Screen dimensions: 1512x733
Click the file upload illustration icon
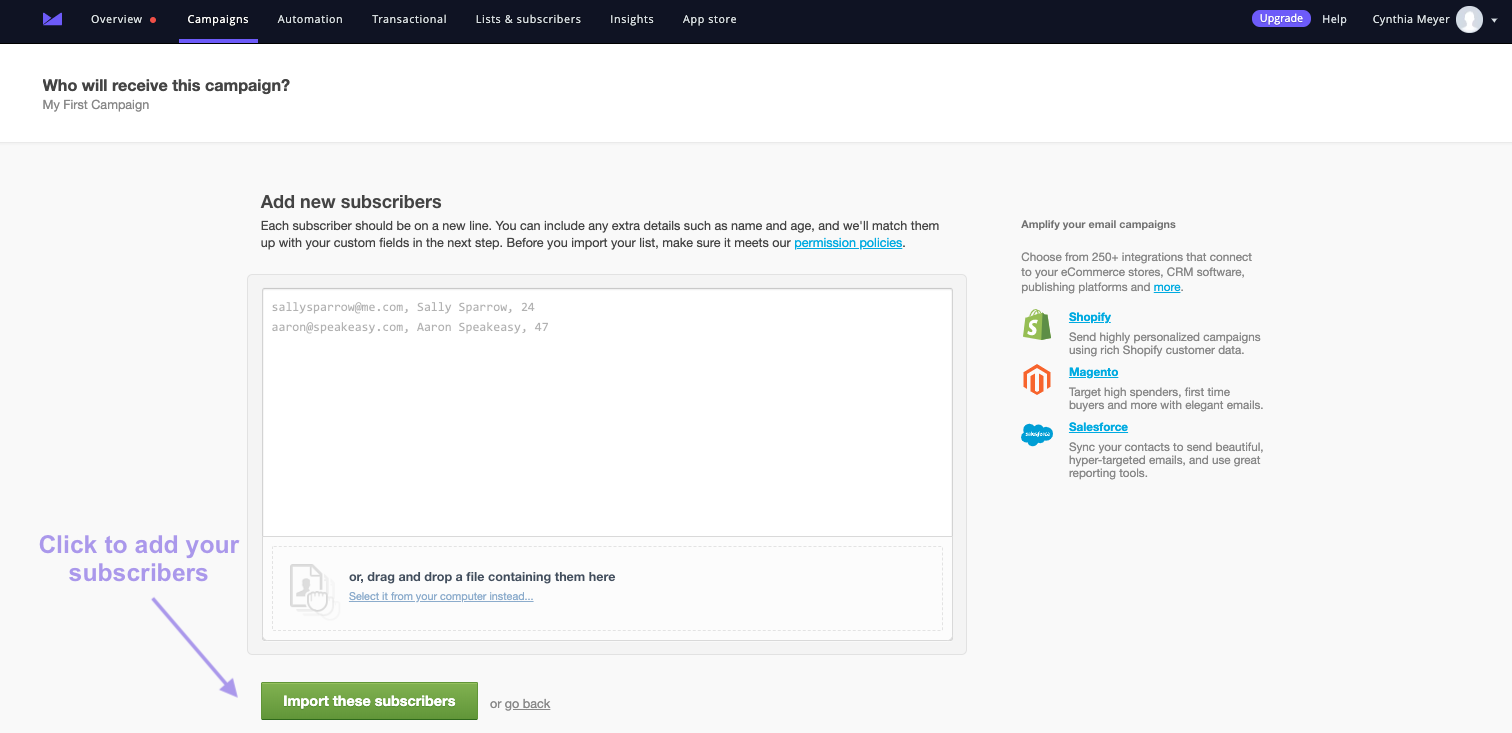click(x=311, y=588)
